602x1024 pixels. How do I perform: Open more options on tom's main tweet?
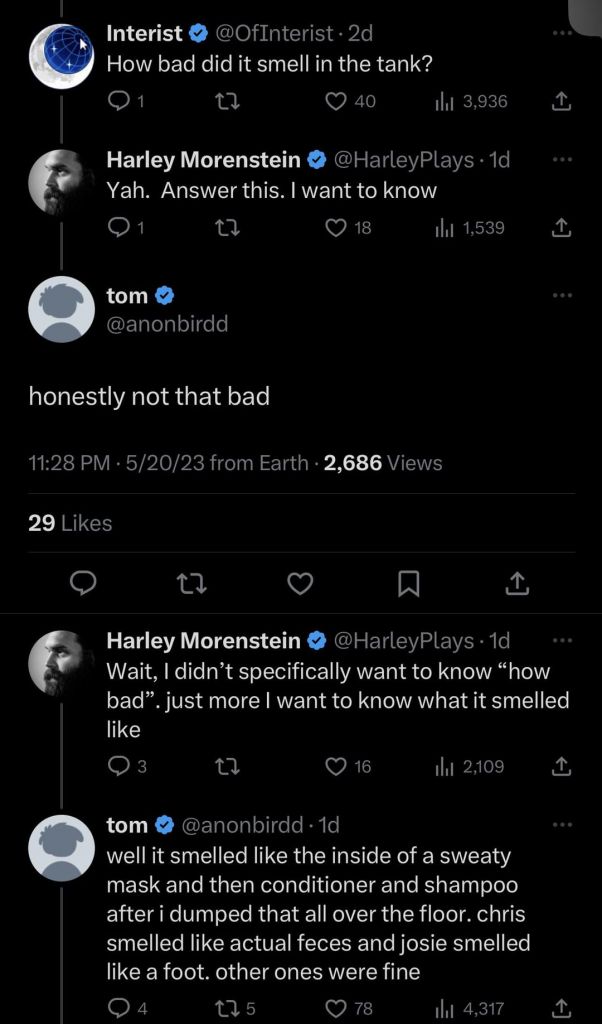coord(562,295)
